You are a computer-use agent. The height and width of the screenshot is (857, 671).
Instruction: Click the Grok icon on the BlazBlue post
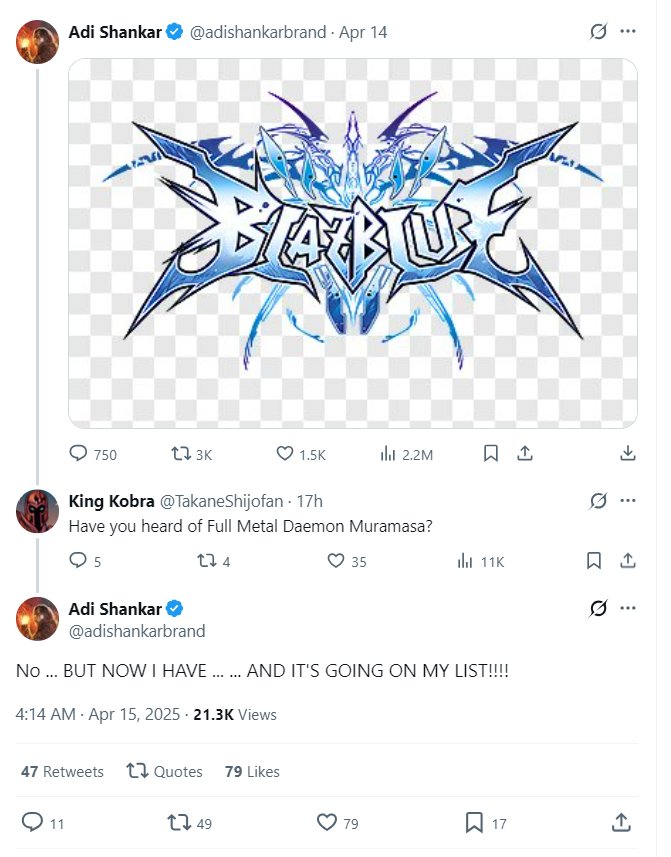598,32
